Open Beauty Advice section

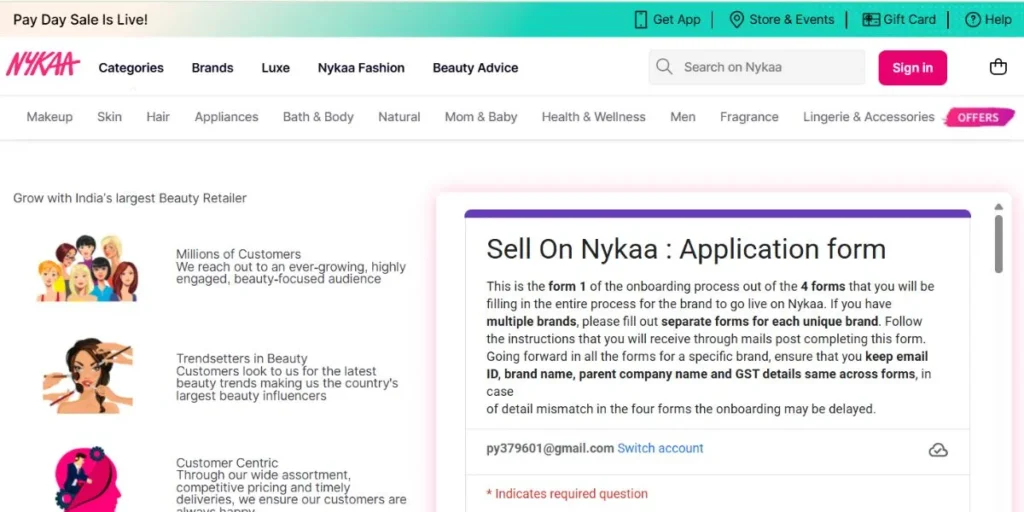pyautogui.click(x=475, y=68)
